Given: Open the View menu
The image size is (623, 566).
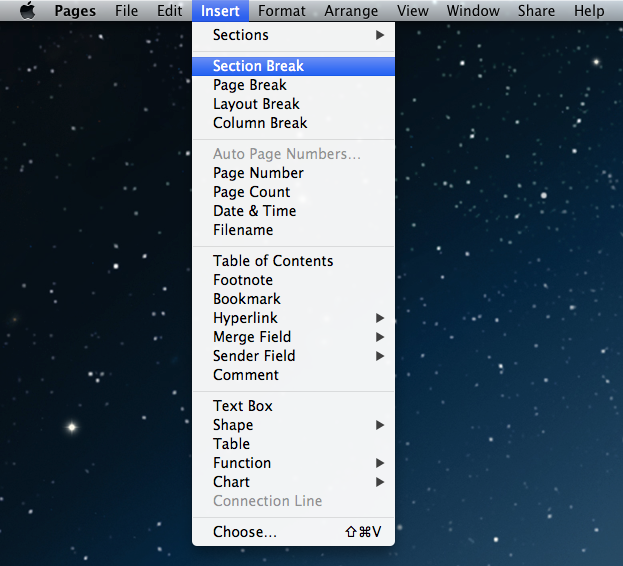Looking at the screenshot, I should [412, 11].
